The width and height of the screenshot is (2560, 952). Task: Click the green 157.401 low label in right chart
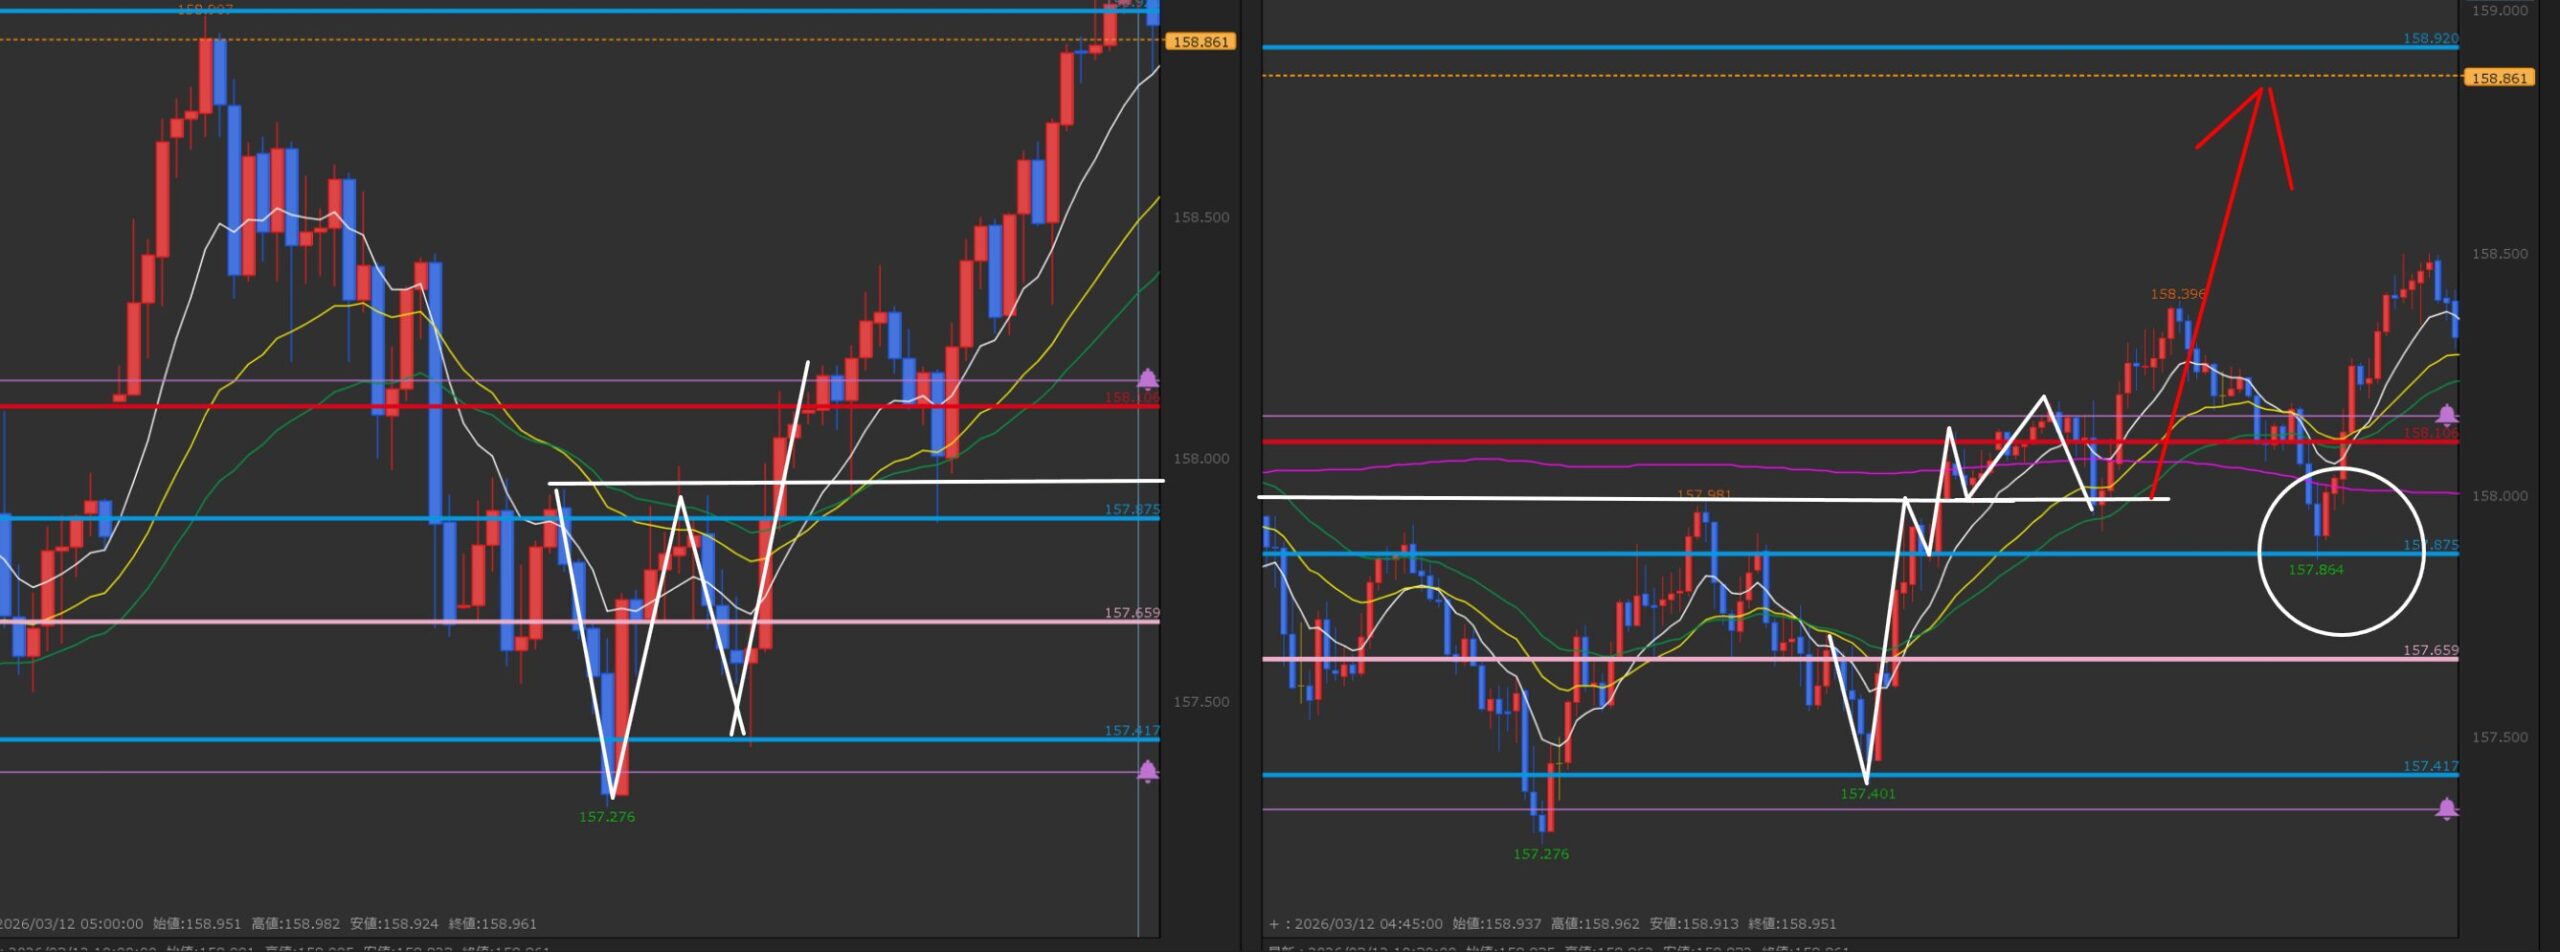pyautogui.click(x=1867, y=794)
